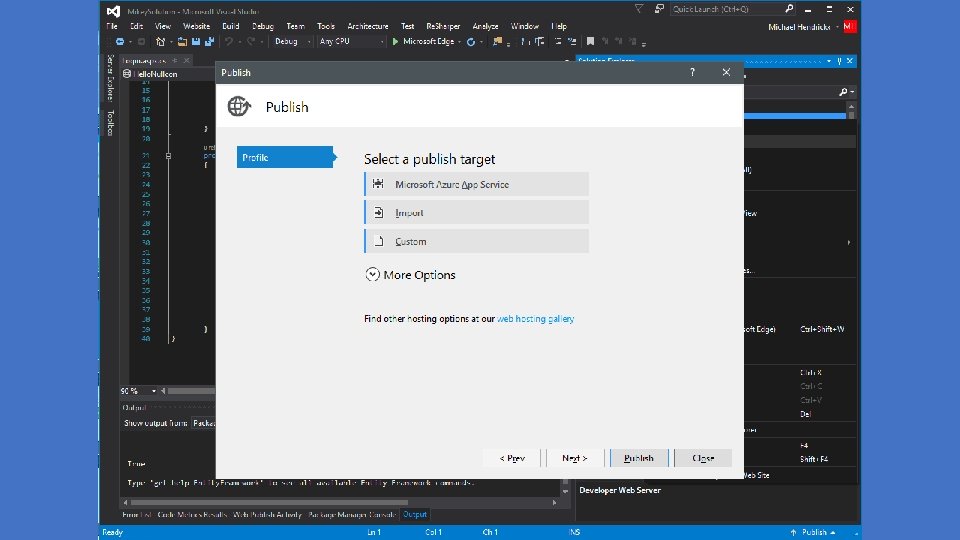Open the View menu
Screen dimensions: 960x540
click(x=163, y=26)
